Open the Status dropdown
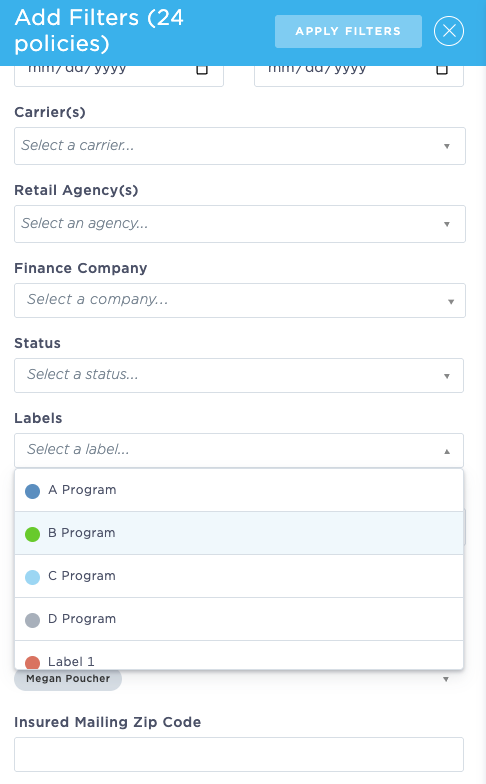Viewport: 486px width, 784px height. click(238, 376)
